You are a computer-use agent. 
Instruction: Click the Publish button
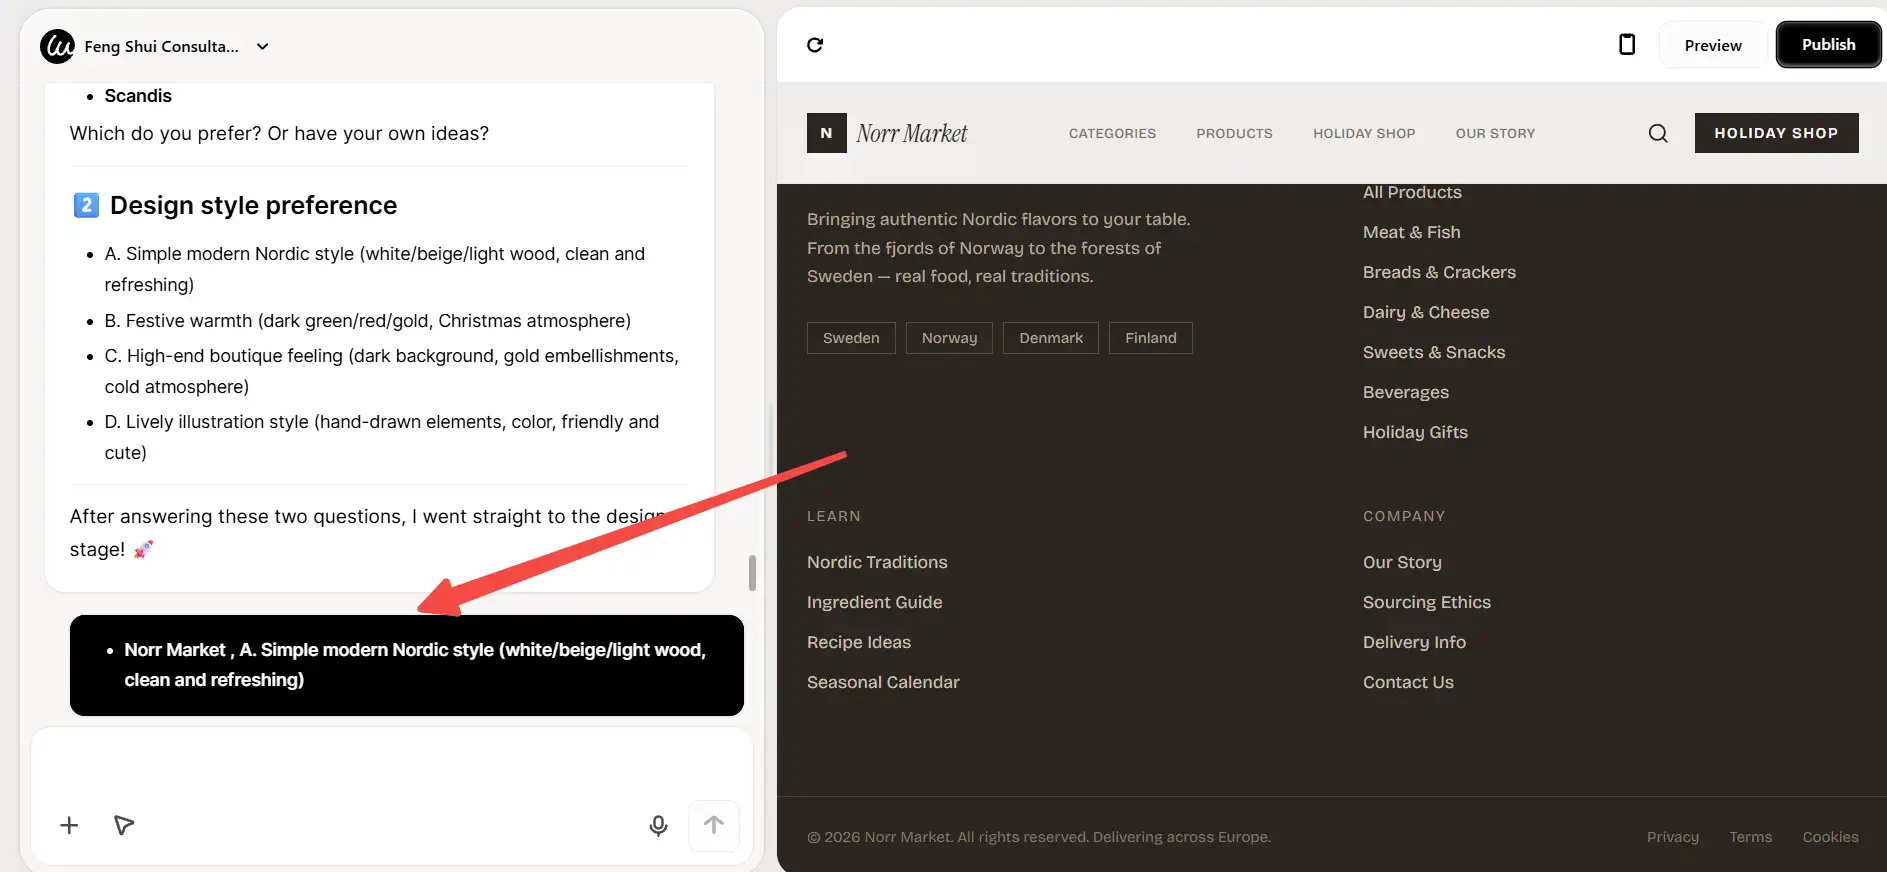1828,45
